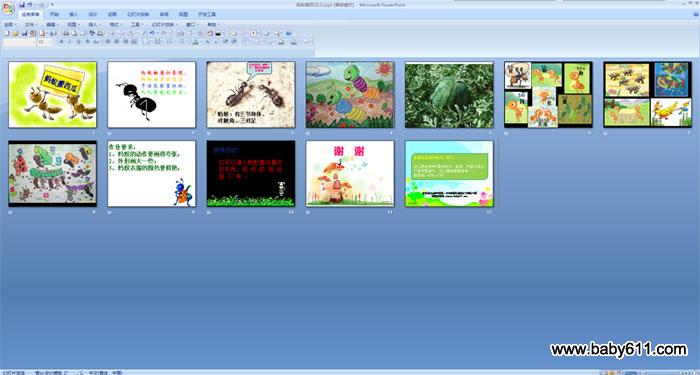Click the Open folder icon in the toolbar
The image size is (700, 375).
pyautogui.click(x=15, y=33)
